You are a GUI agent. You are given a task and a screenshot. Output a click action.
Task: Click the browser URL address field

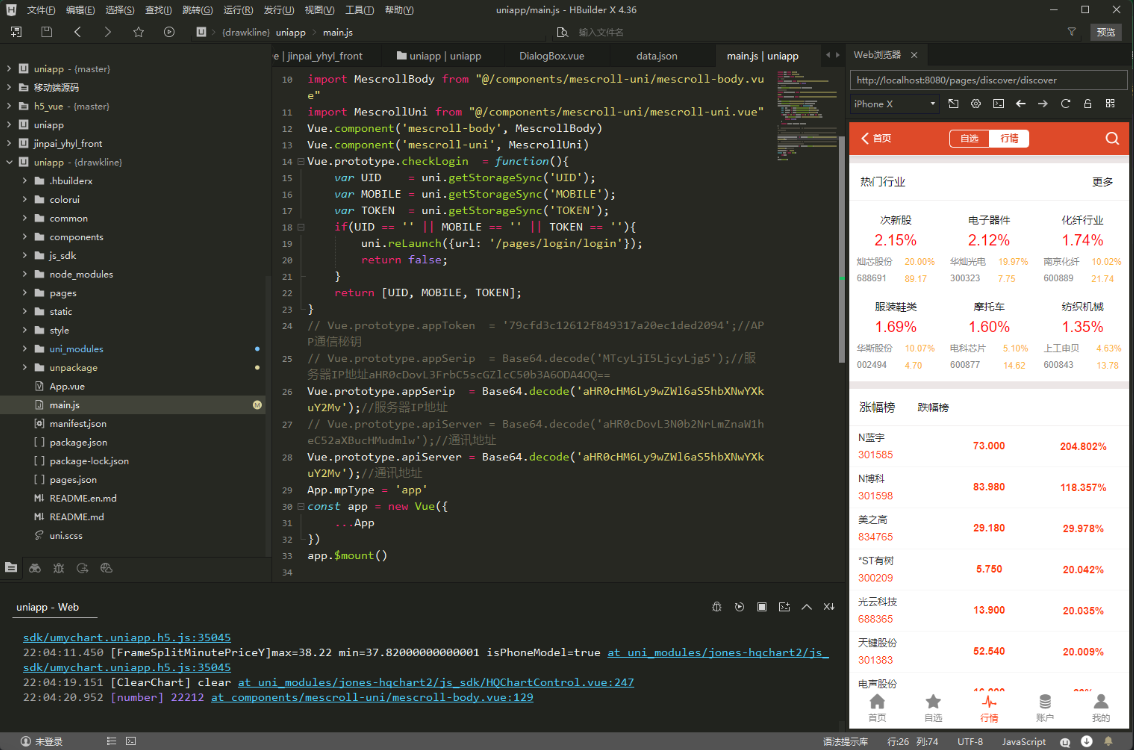(988, 80)
